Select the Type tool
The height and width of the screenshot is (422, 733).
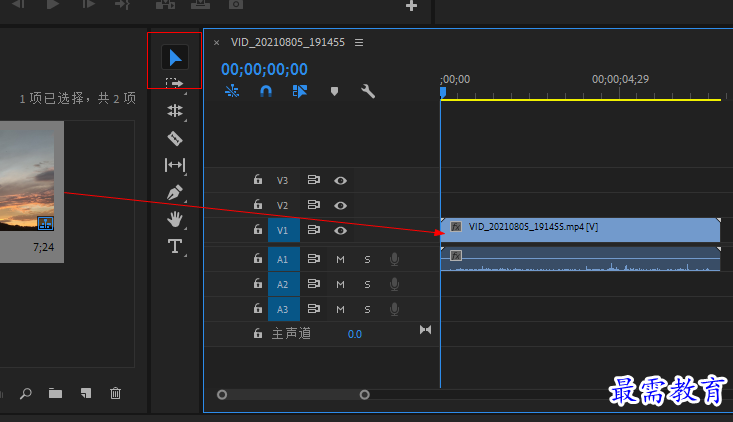175,246
